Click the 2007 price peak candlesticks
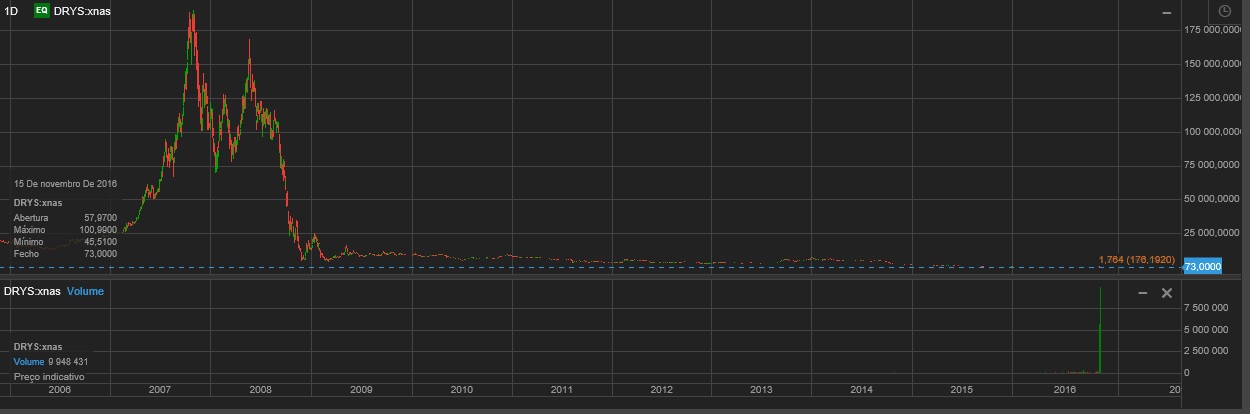The width and height of the screenshot is (1250, 414). (x=192, y=40)
